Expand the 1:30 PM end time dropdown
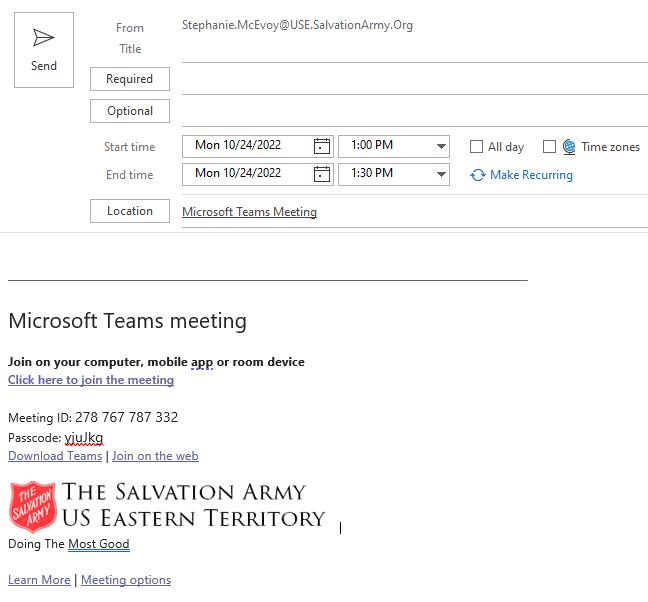 coord(441,174)
